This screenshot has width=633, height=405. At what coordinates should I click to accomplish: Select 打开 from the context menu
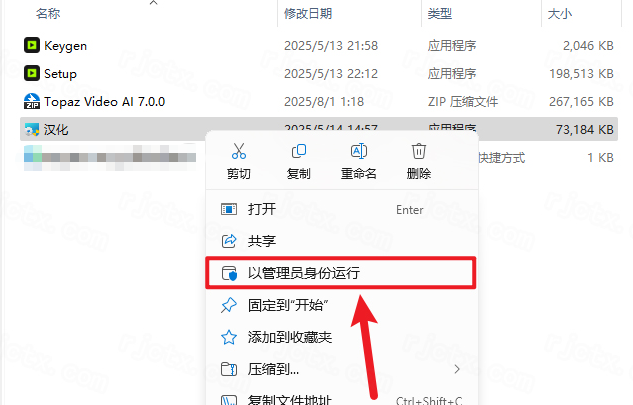point(342,209)
